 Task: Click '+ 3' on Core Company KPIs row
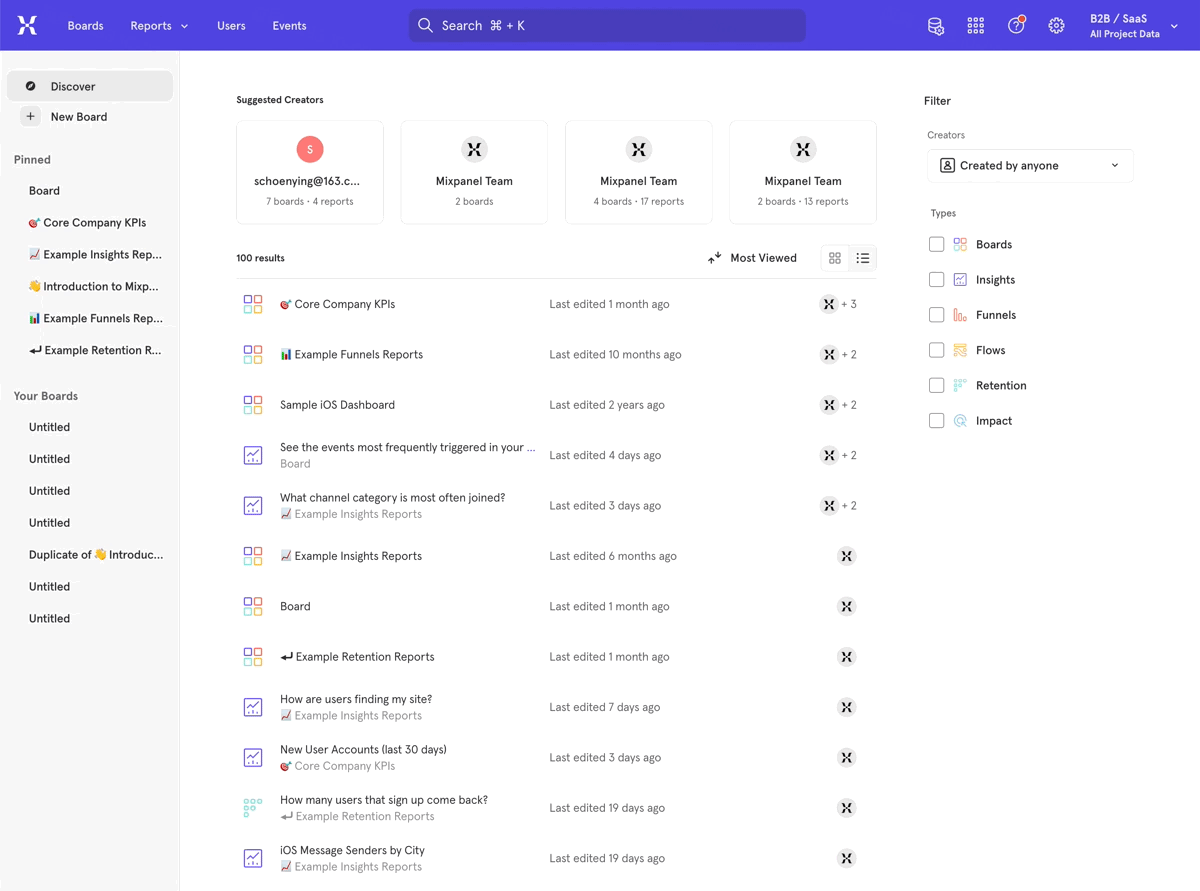pos(849,304)
